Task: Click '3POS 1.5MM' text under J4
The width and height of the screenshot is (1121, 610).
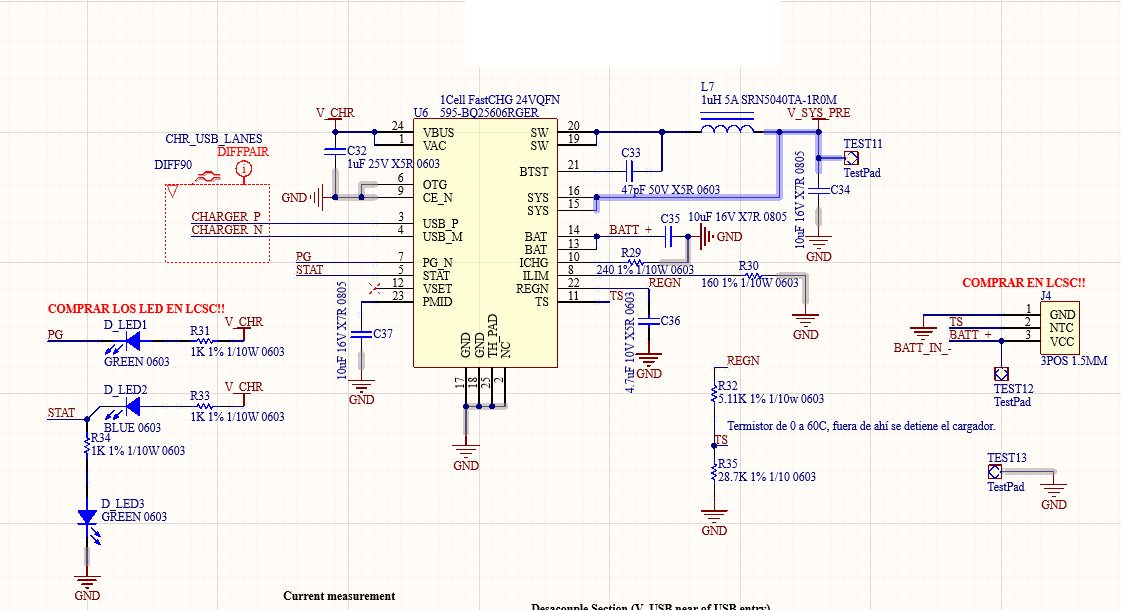Action: coord(1074,361)
